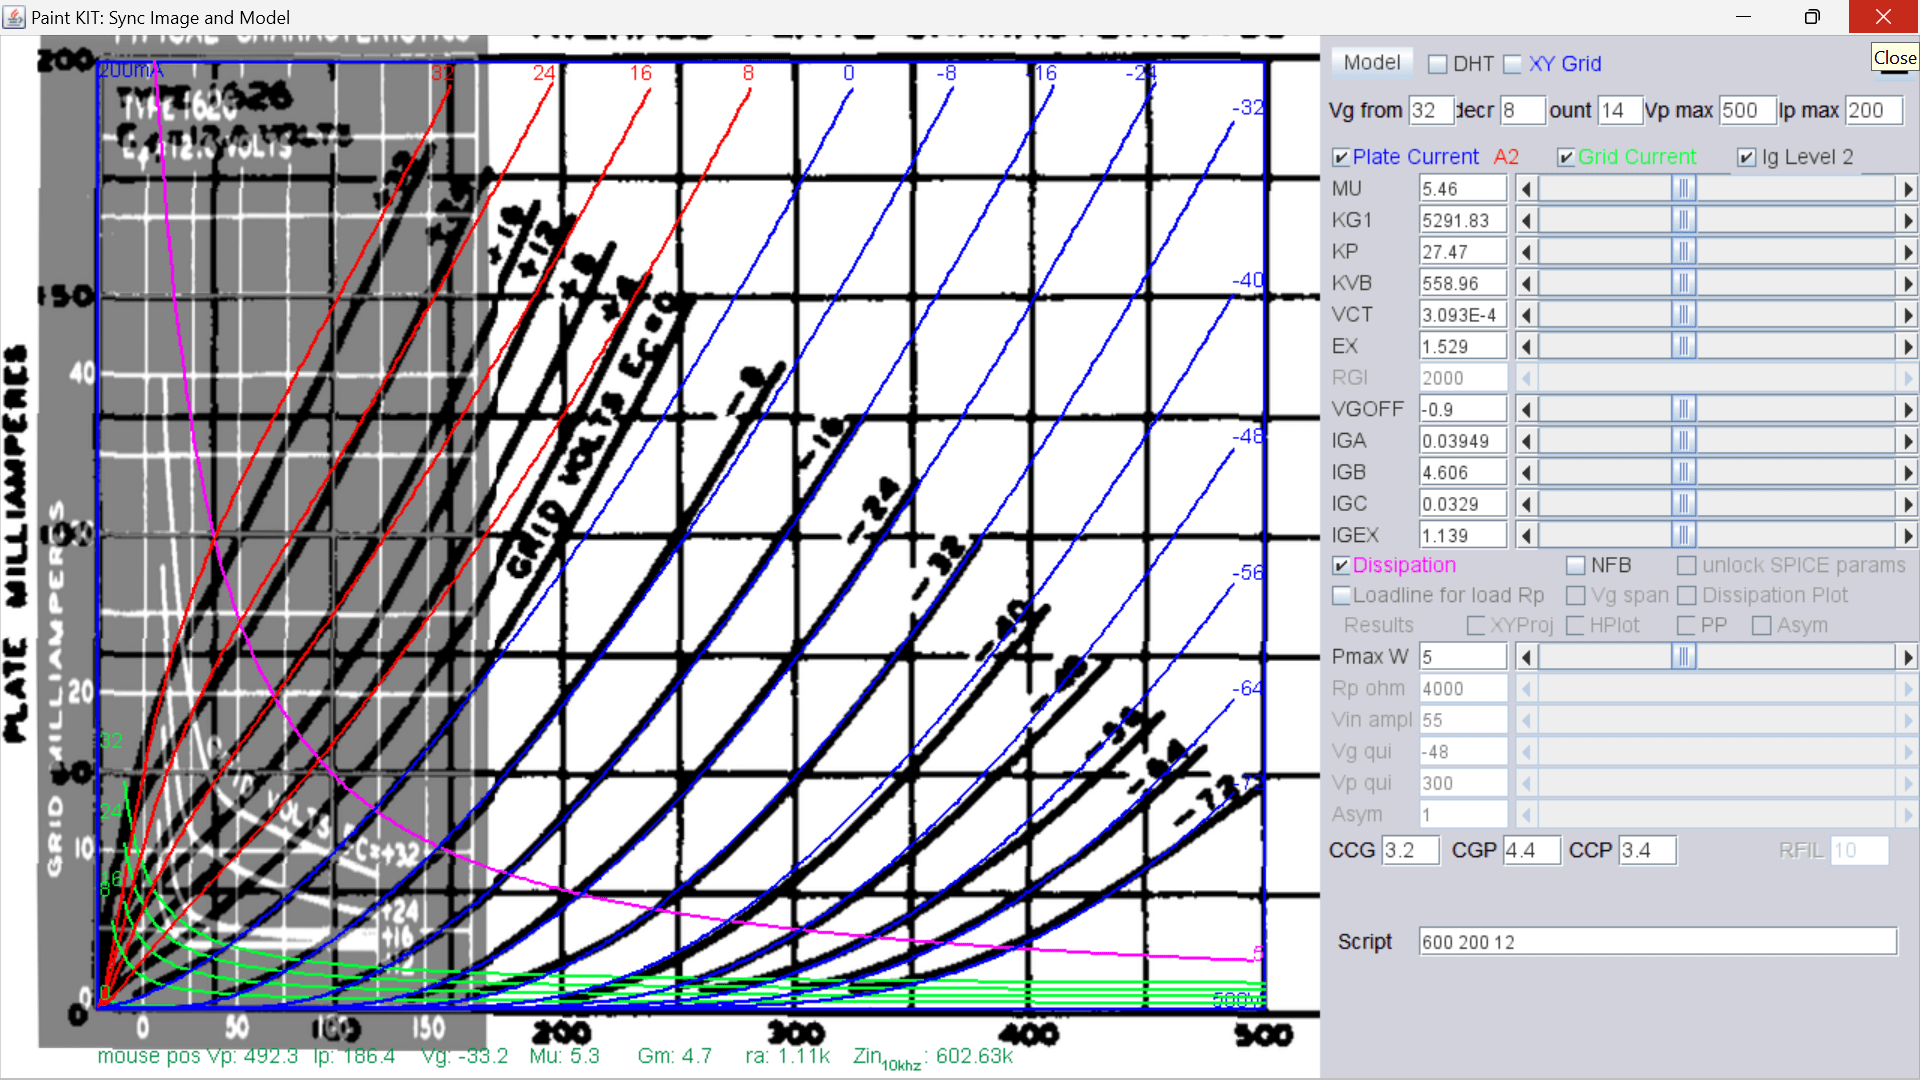Screen dimensions: 1920x1080
Task: Decrease EX with left arrow
Action: pyautogui.click(x=1526, y=347)
